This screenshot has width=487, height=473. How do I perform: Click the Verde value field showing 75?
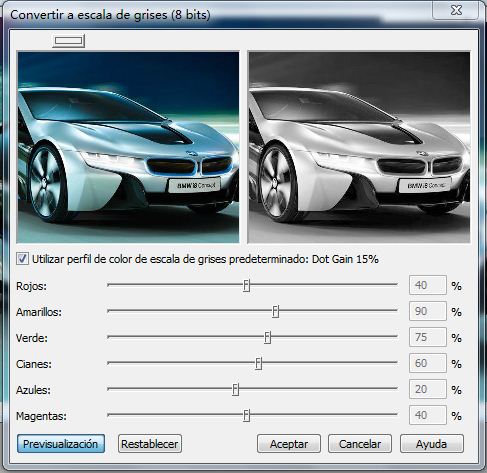pos(428,337)
